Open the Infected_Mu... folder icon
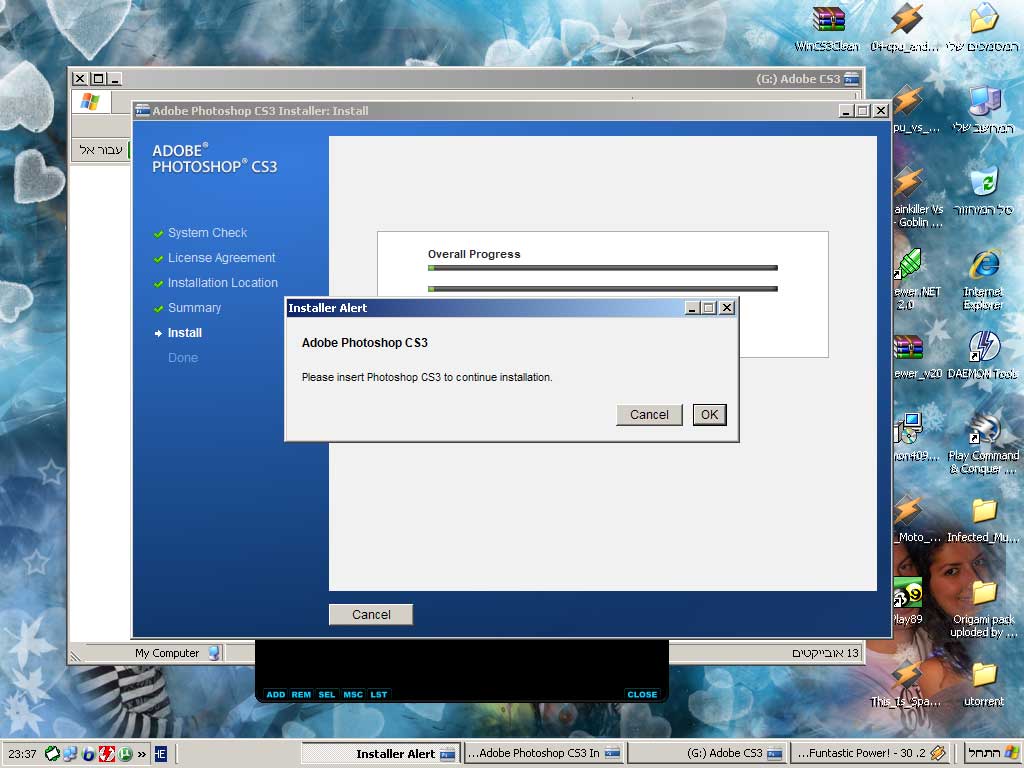Image resolution: width=1024 pixels, height=768 pixels. pos(984,511)
